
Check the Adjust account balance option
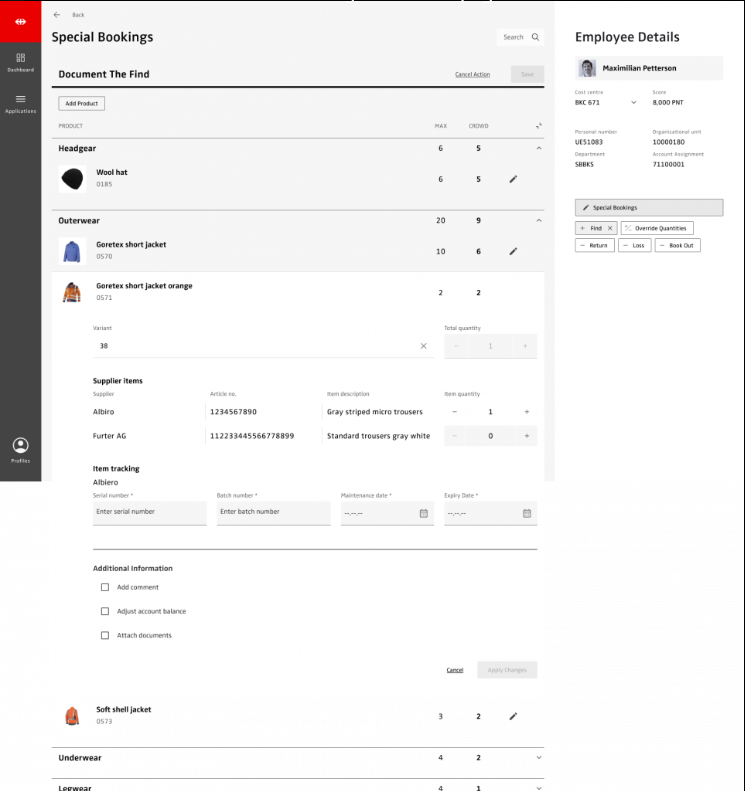pyautogui.click(x=105, y=611)
